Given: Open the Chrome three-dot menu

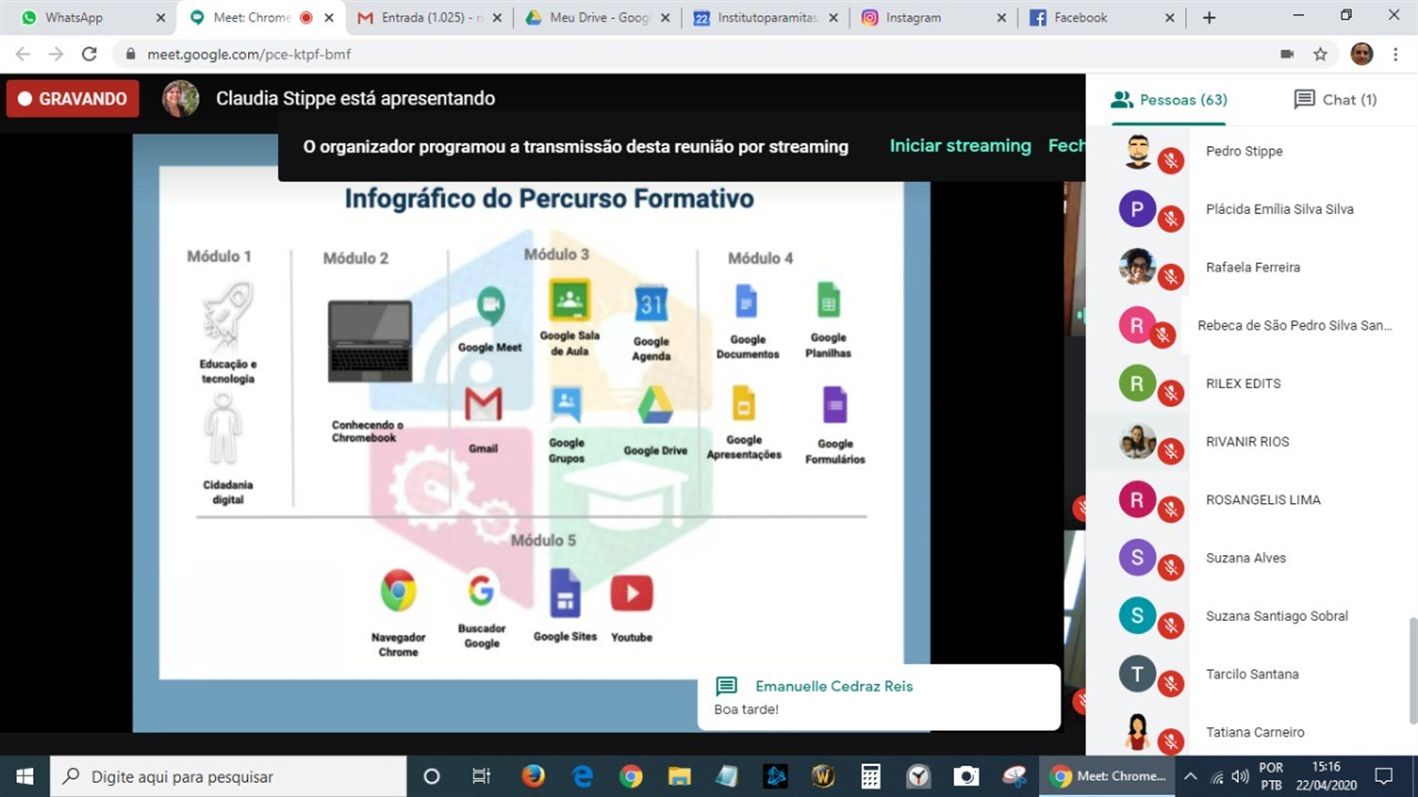Looking at the screenshot, I should (1395, 54).
